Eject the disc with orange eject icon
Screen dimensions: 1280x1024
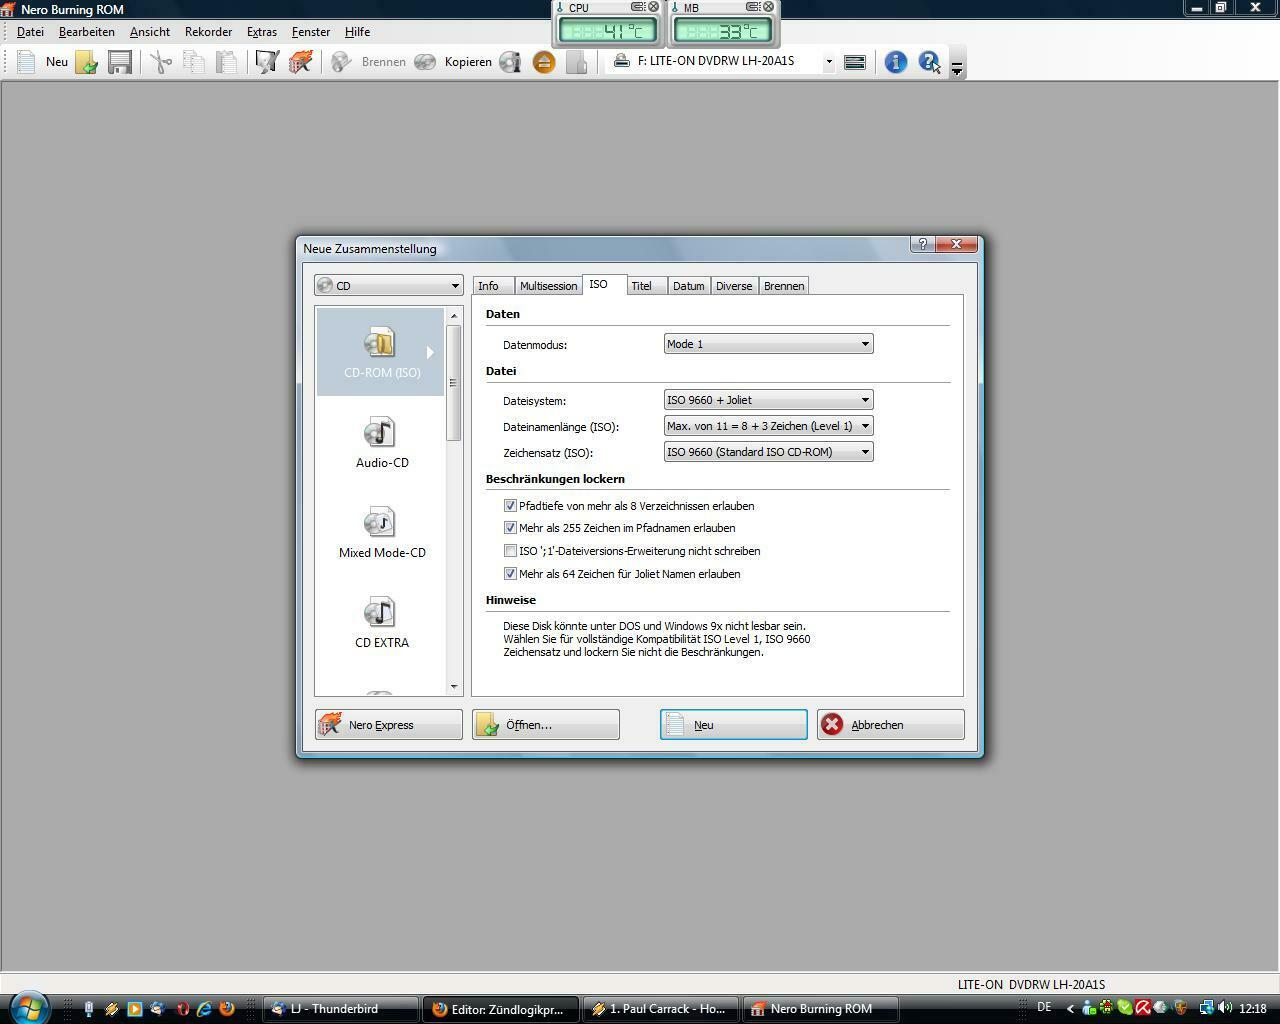(x=544, y=62)
